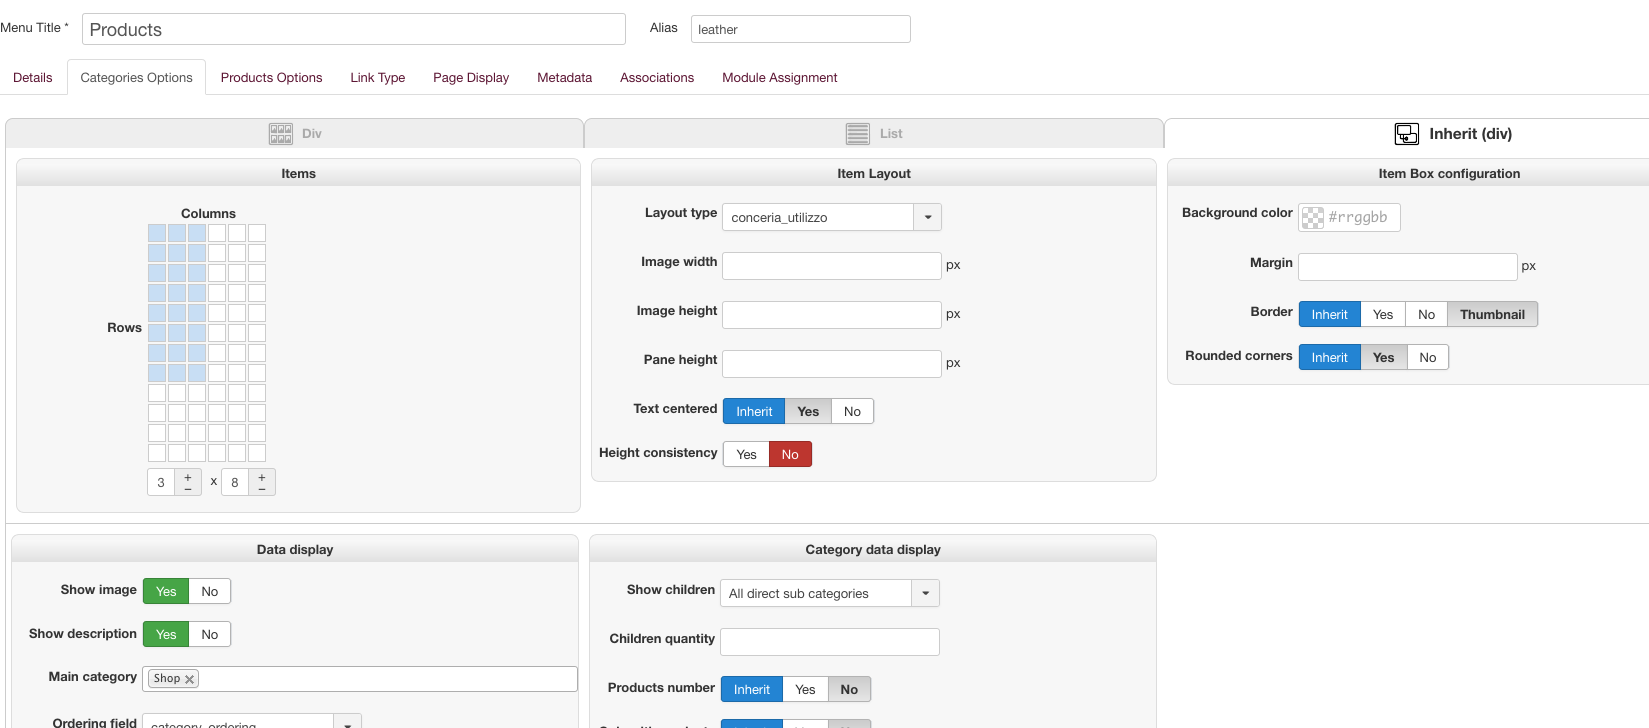Viewport: 1649px width, 728px height.
Task: Click the Inherit (div) layout icon
Action: [x=1406, y=134]
